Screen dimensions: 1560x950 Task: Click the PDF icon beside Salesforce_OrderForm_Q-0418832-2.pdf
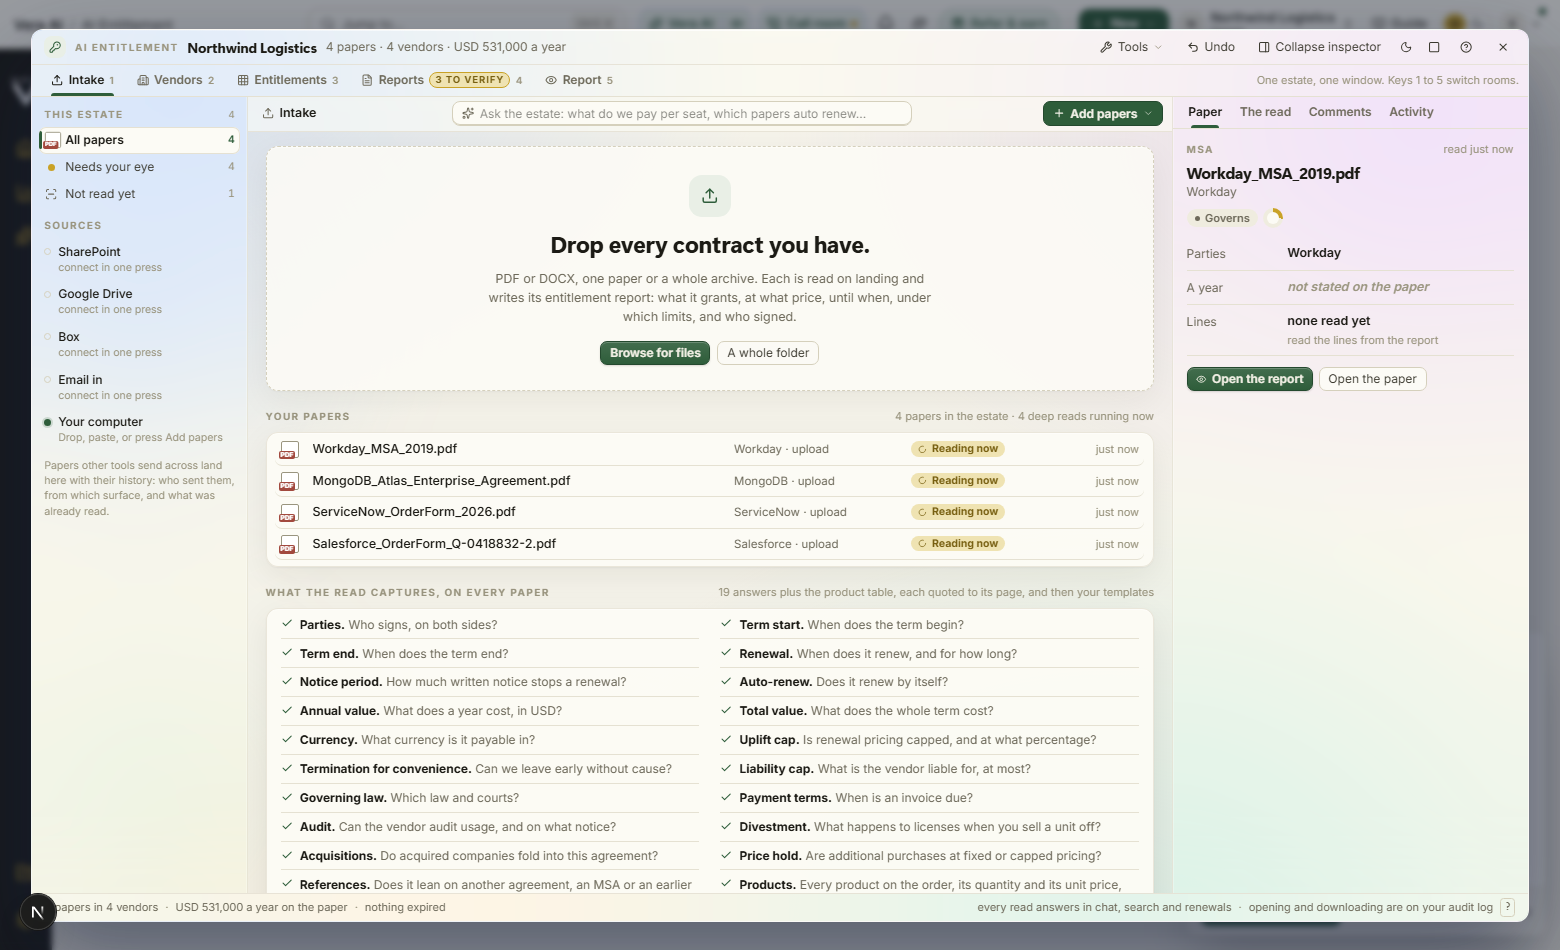[289, 545]
